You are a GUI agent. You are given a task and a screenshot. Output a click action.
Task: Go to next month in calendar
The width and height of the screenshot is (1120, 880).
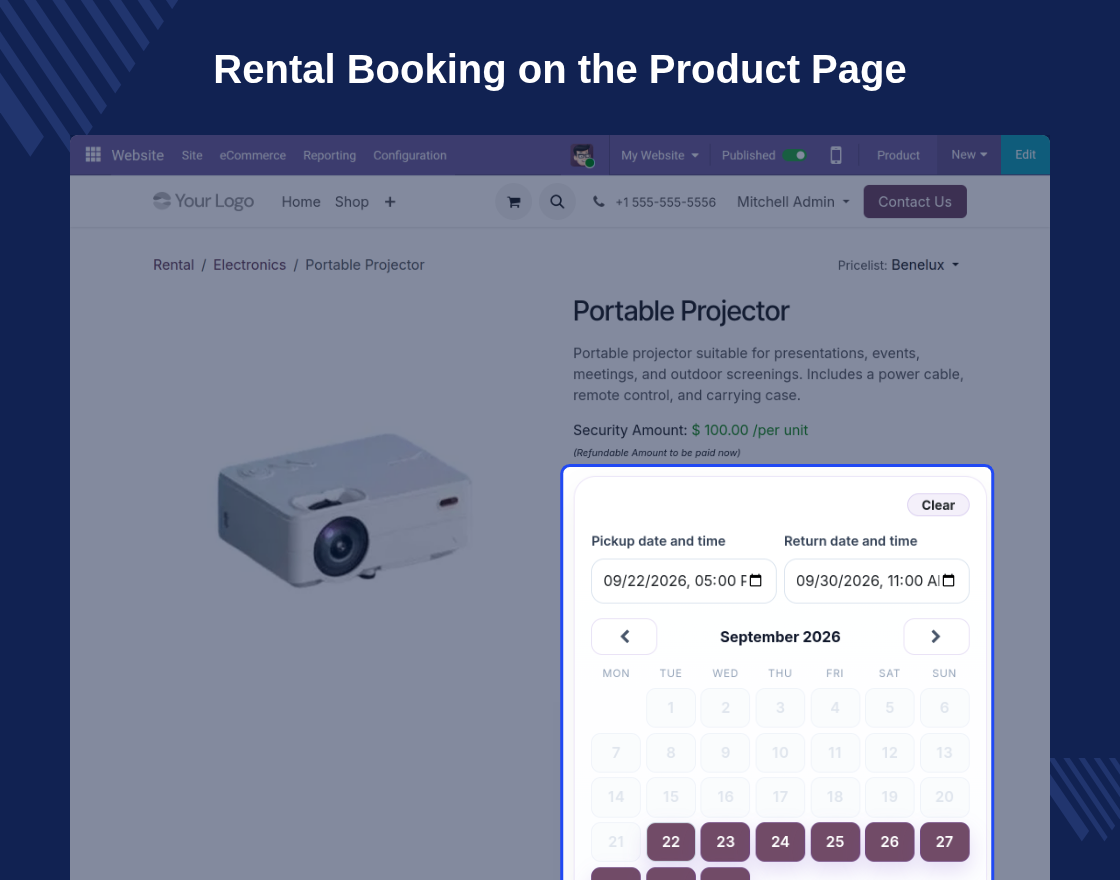(x=936, y=636)
